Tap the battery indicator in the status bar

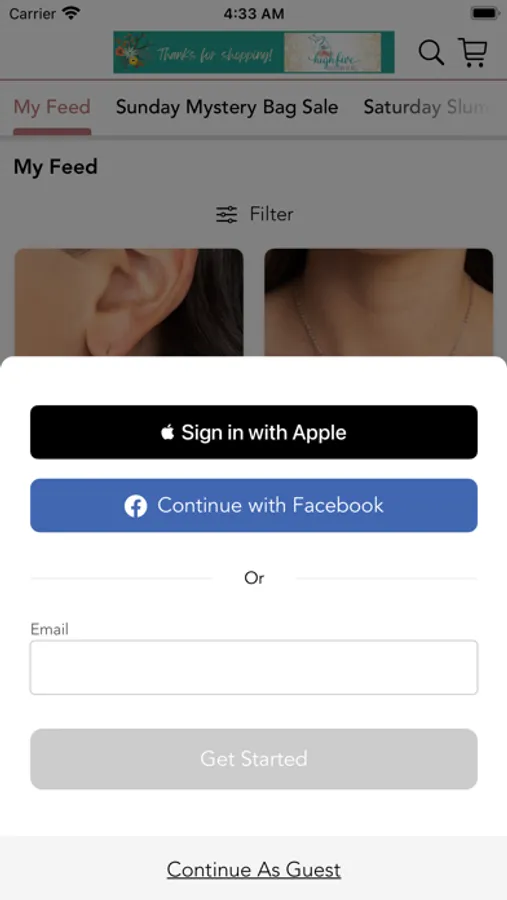click(x=485, y=13)
